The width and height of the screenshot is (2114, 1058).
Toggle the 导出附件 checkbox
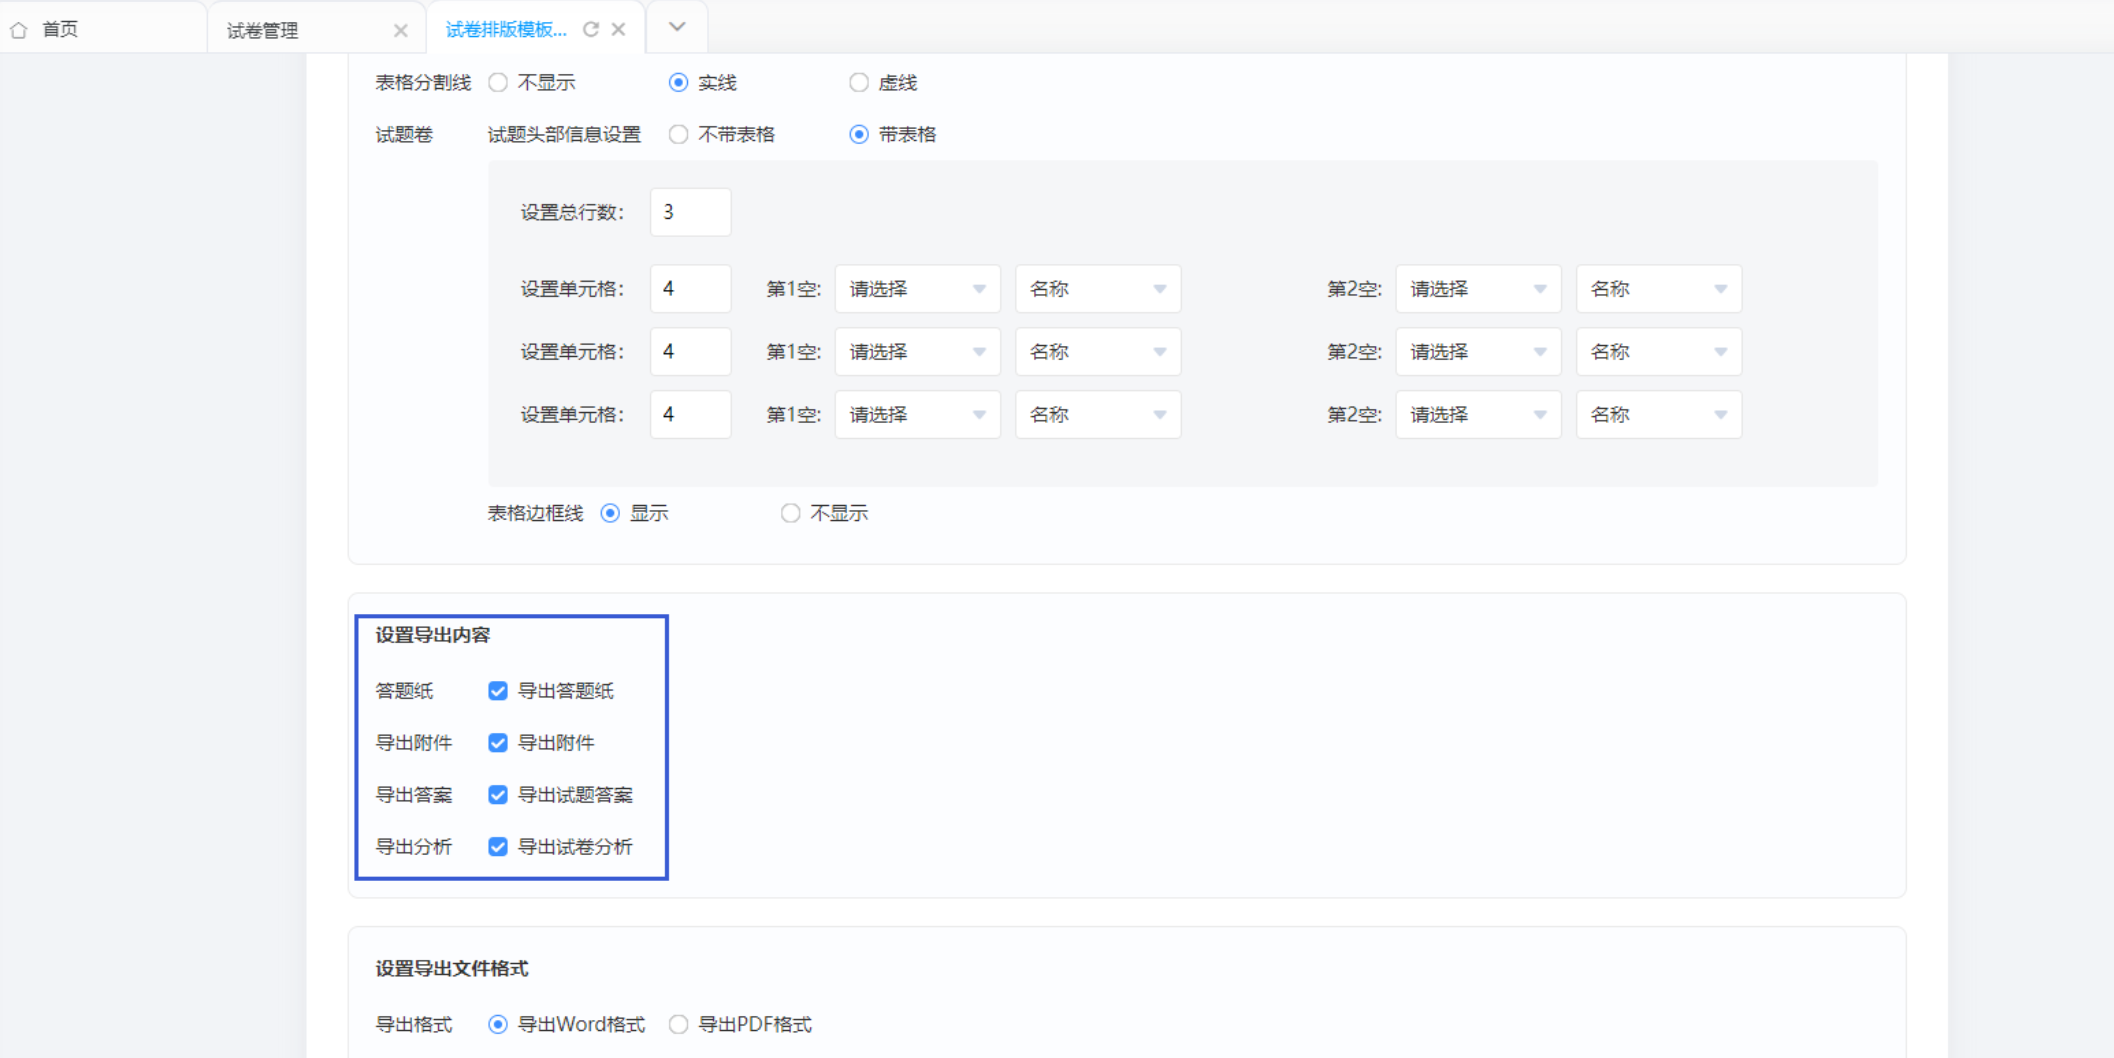tap(497, 743)
